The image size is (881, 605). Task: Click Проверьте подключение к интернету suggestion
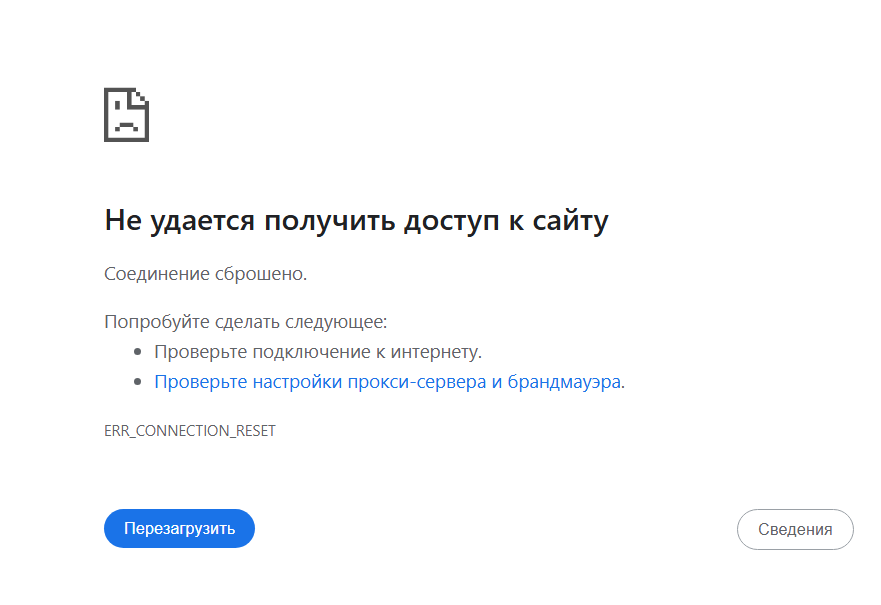(318, 352)
